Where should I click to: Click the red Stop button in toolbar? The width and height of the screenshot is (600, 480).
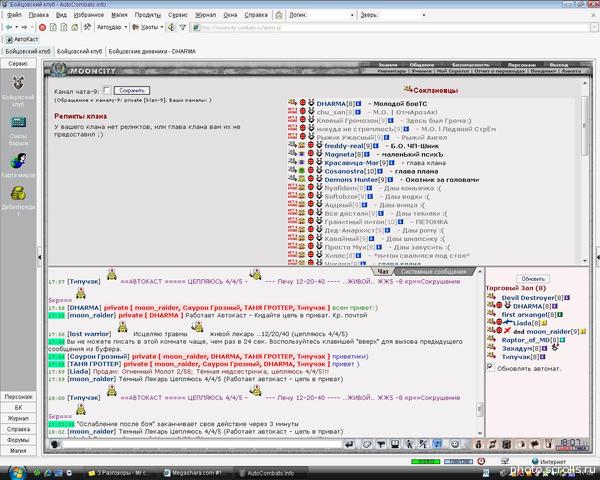42,27
